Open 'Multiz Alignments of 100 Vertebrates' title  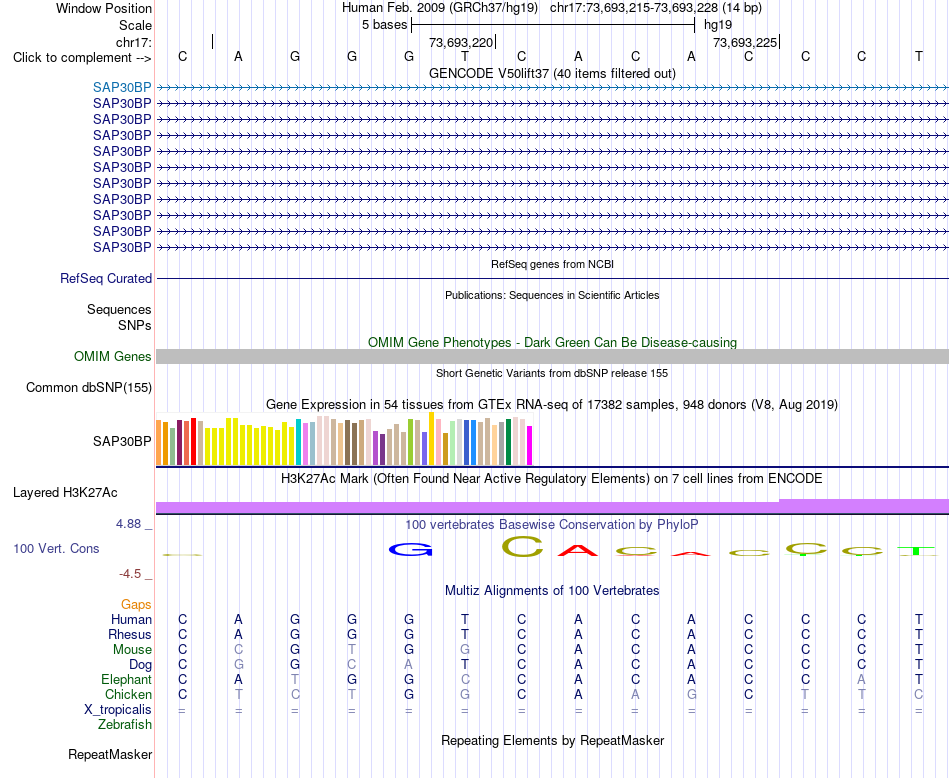pos(552,591)
